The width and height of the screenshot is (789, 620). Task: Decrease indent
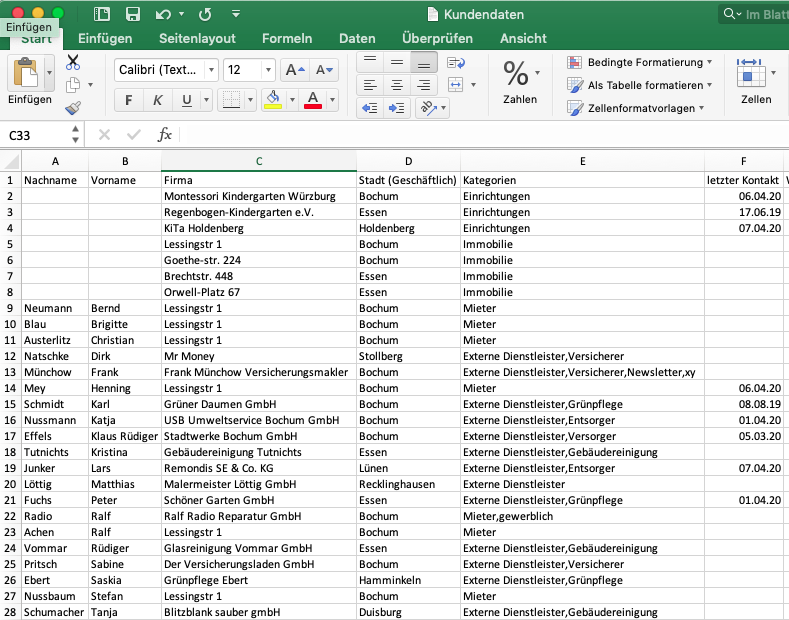[370, 108]
